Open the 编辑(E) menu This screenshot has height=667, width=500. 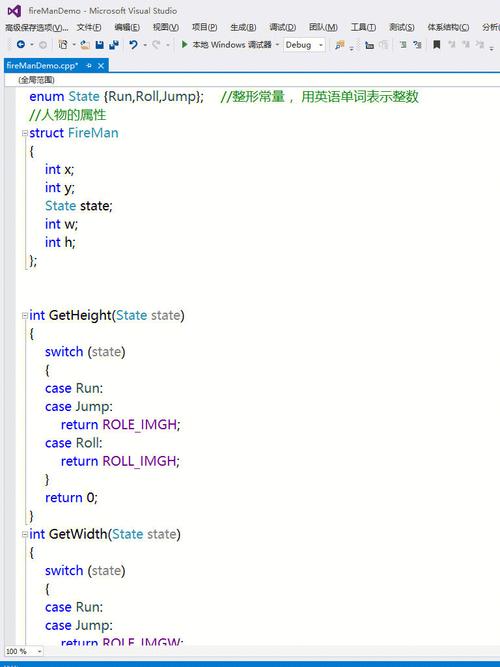(127, 27)
